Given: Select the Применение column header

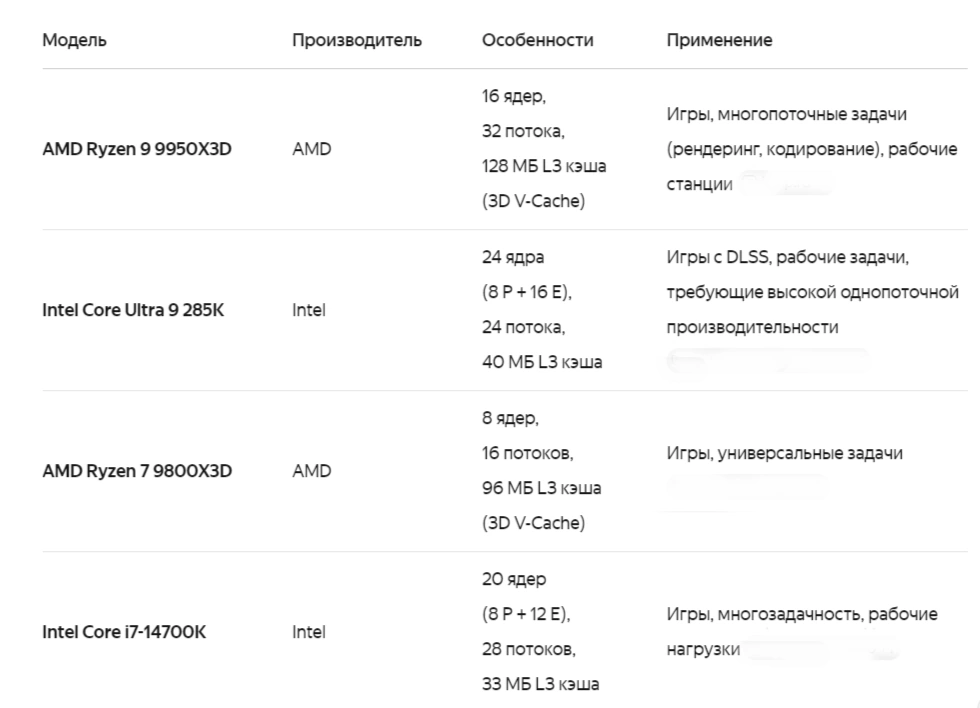Looking at the screenshot, I should tap(719, 40).
